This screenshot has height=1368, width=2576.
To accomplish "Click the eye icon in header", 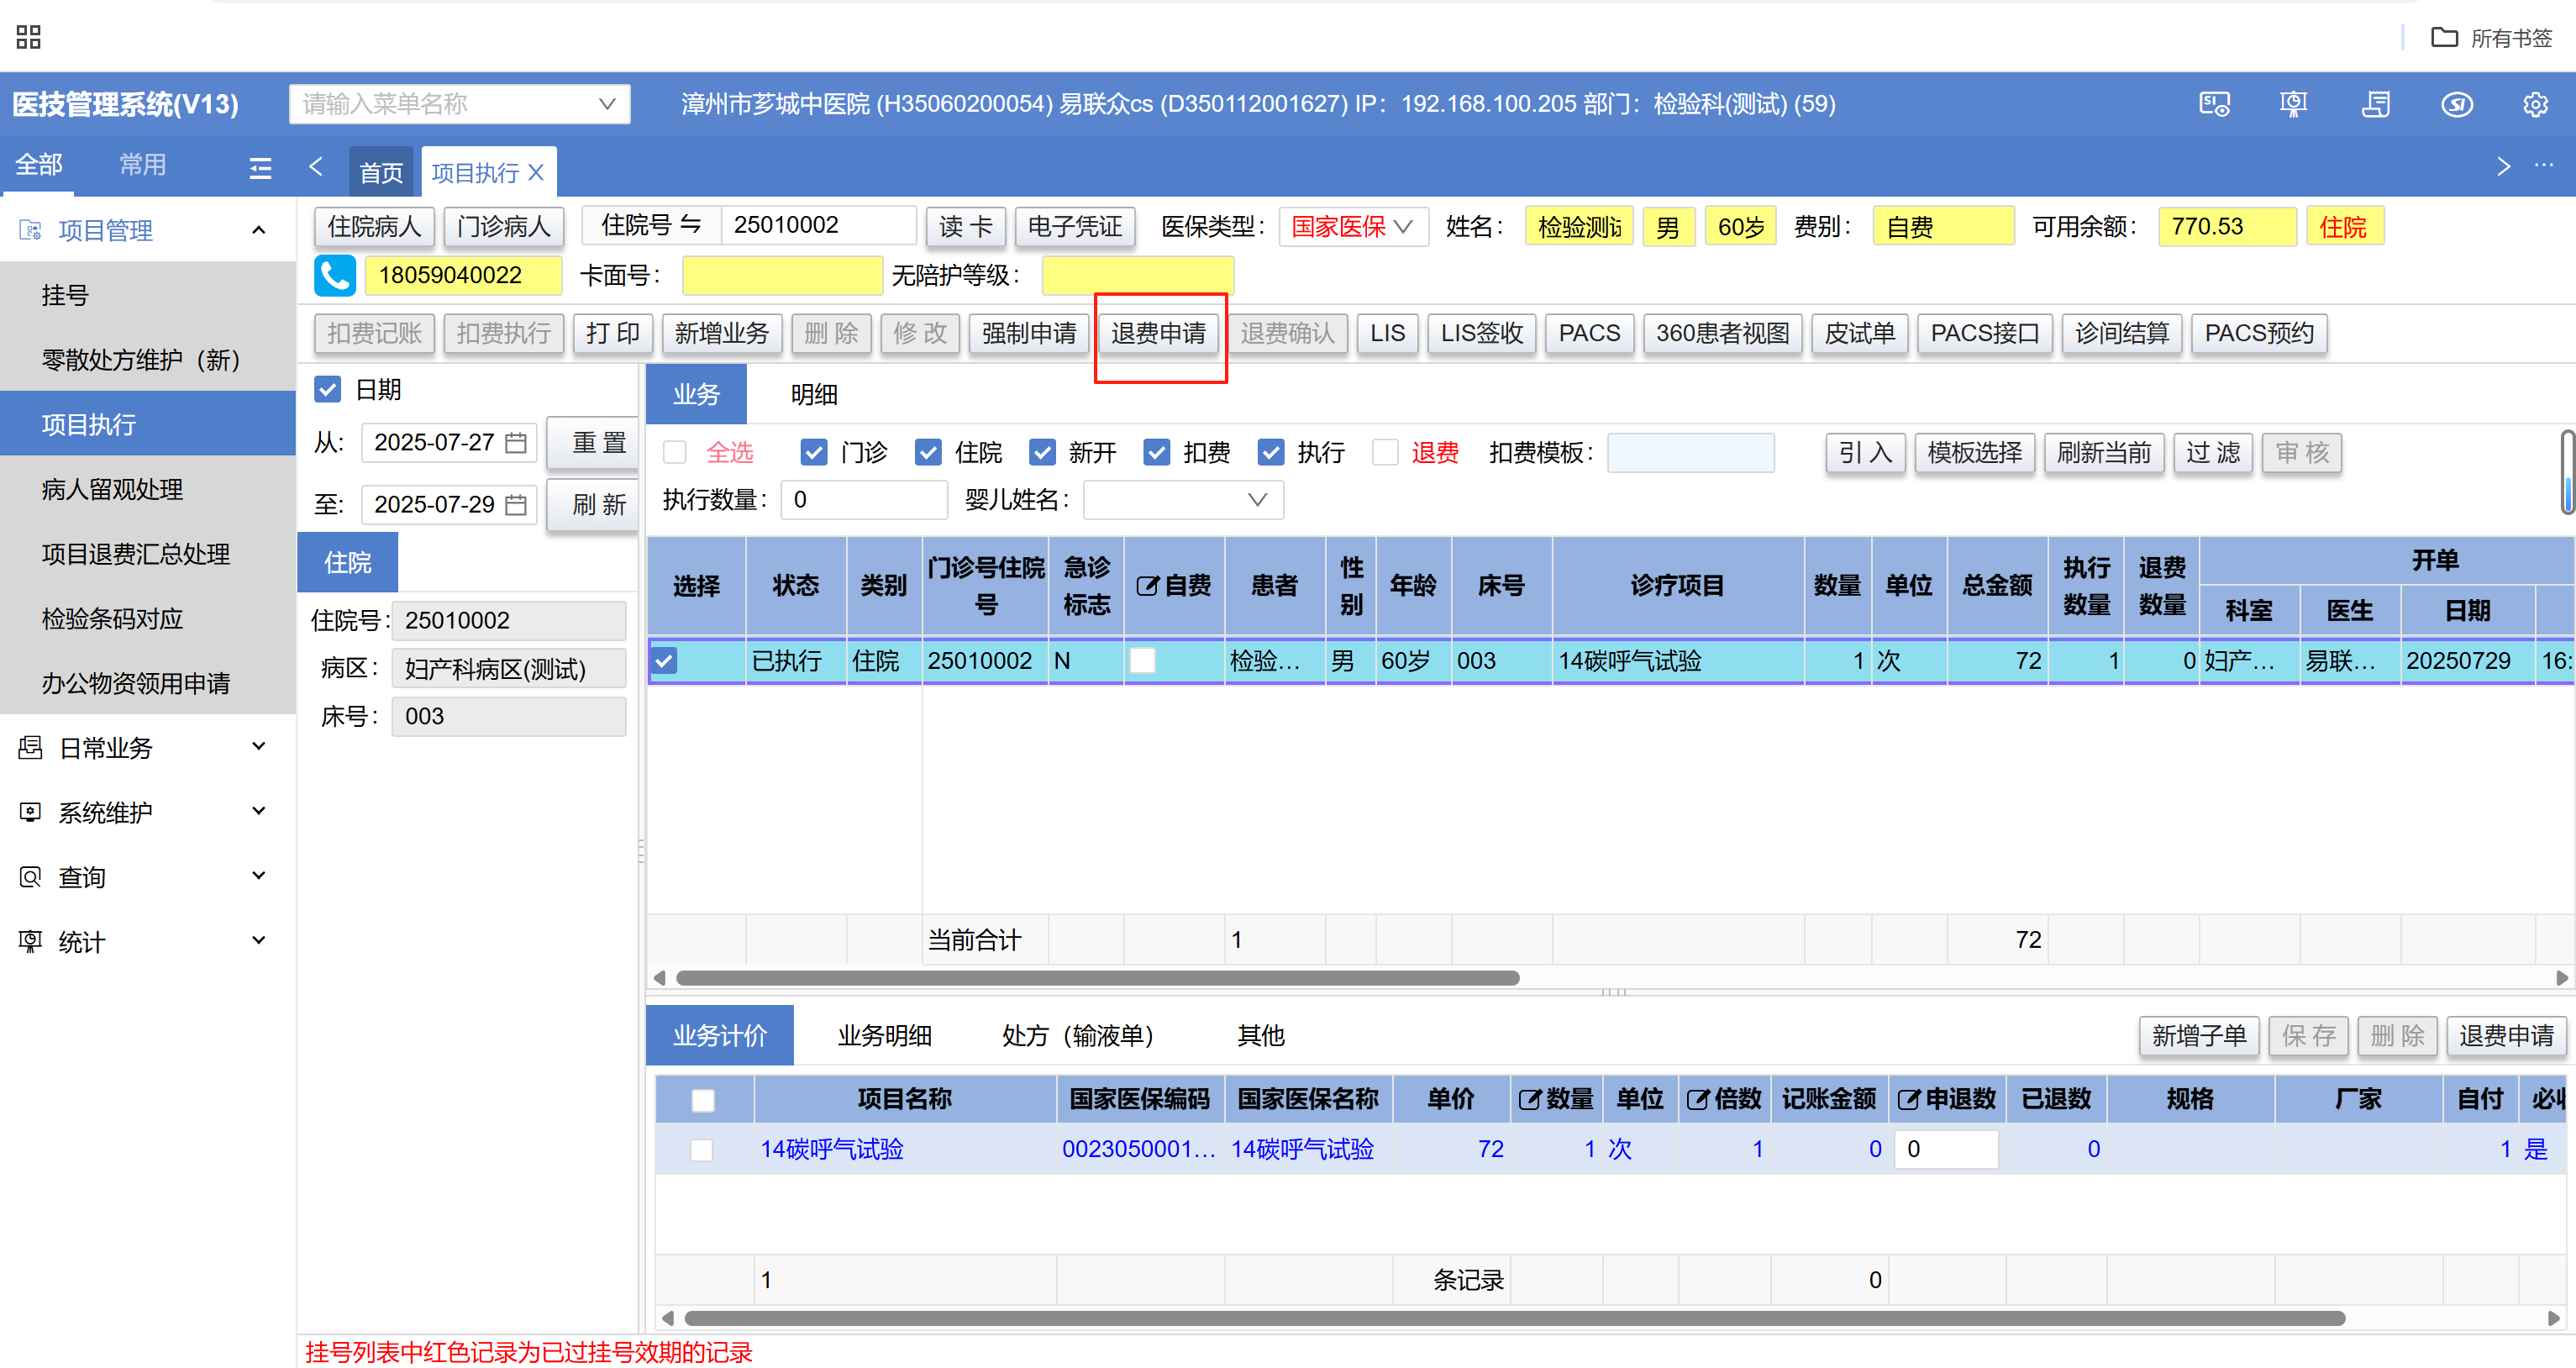I will pyautogui.click(x=2456, y=104).
